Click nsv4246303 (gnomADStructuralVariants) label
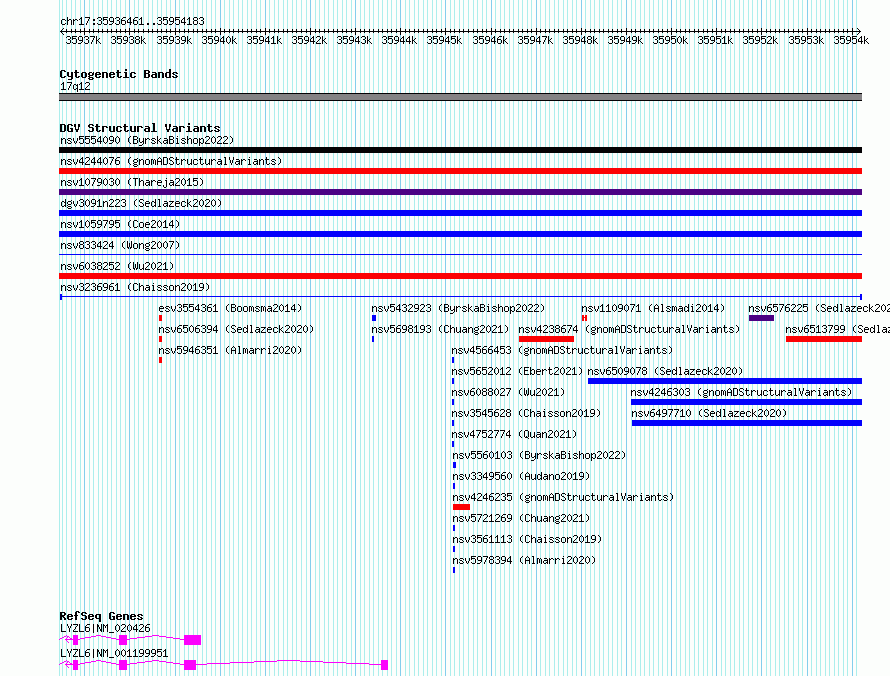The image size is (890, 676). (x=741, y=392)
